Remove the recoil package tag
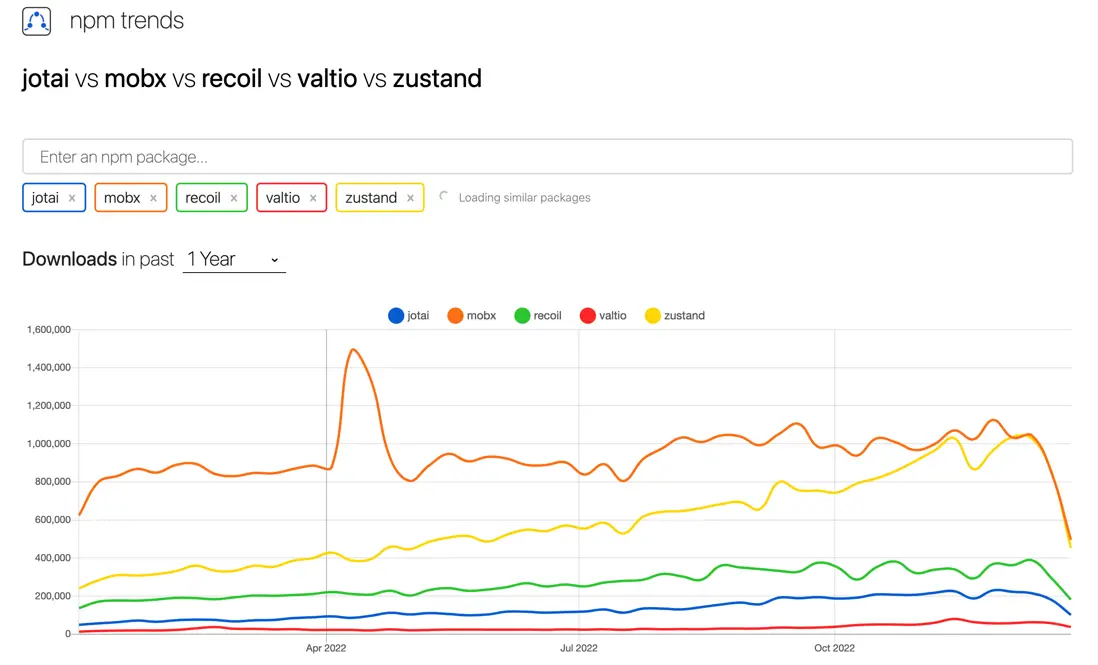 coord(234,198)
